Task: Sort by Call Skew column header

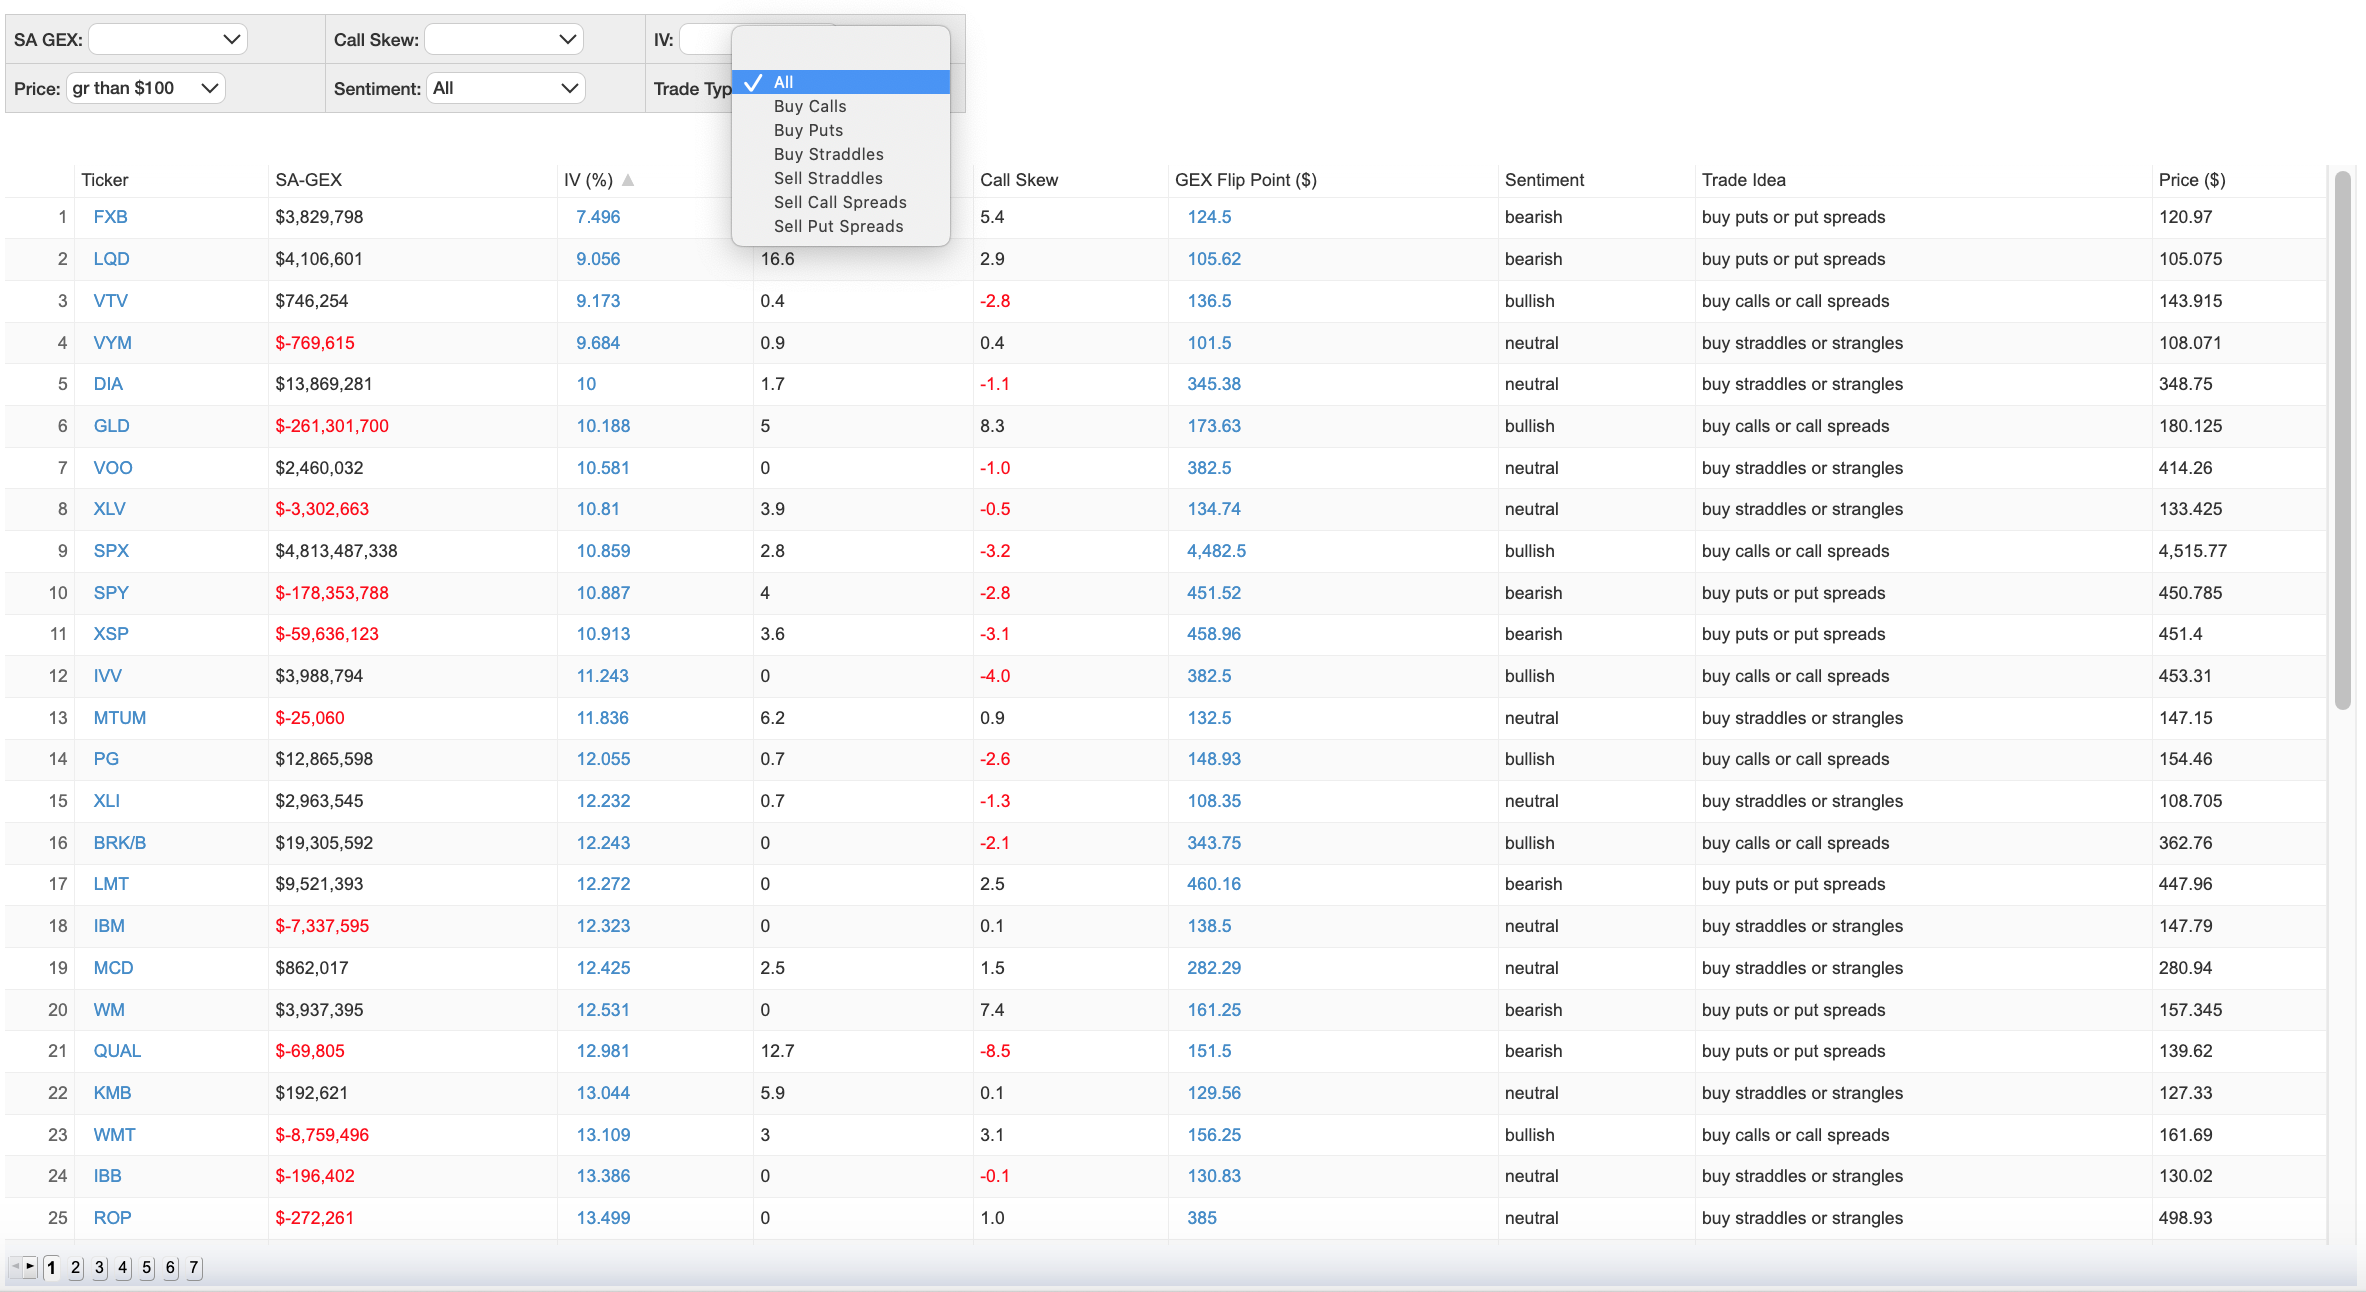Action: tap(1019, 180)
